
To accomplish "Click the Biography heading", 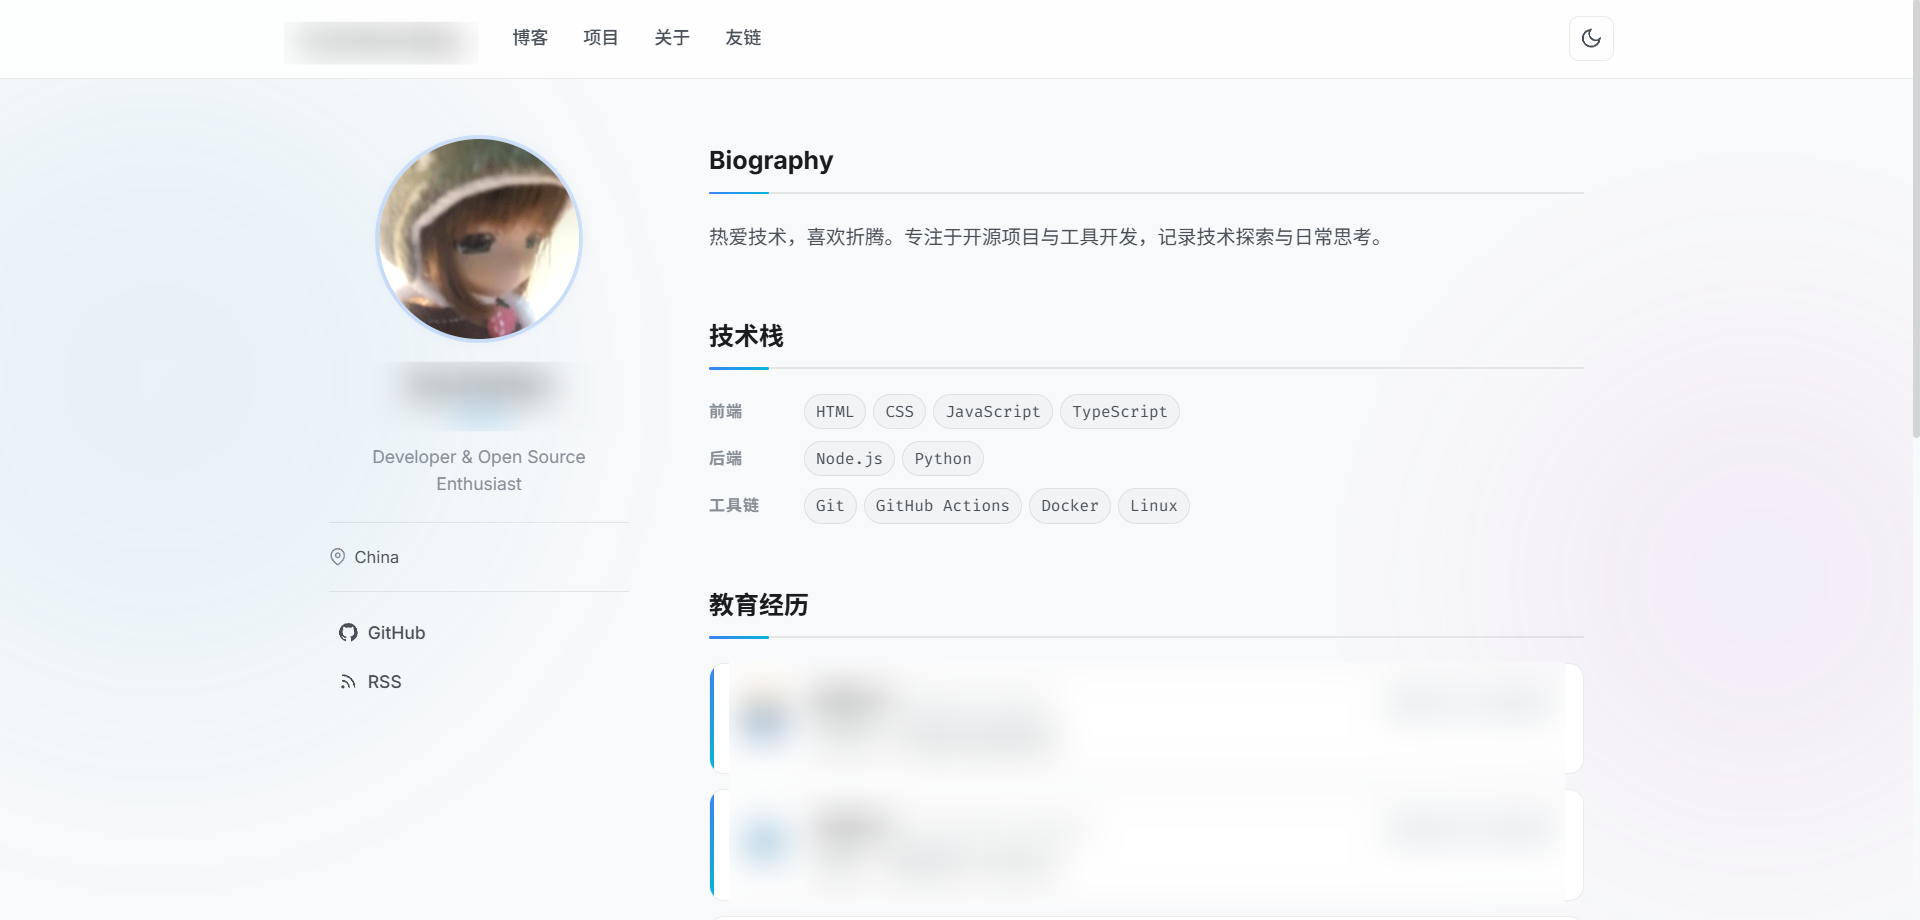I will pyautogui.click(x=771, y=161).
